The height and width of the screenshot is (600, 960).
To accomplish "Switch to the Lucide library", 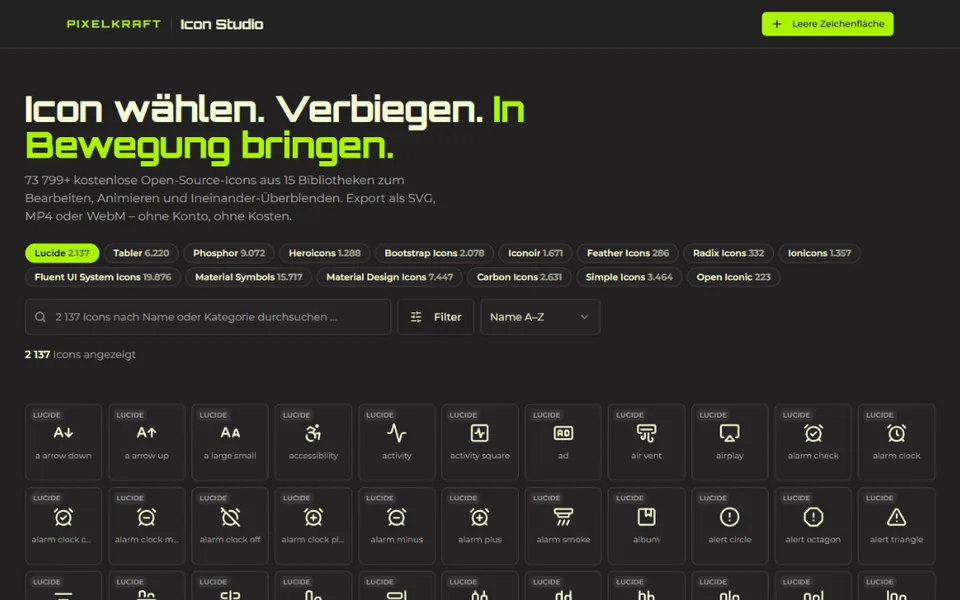I will (62, 253).
